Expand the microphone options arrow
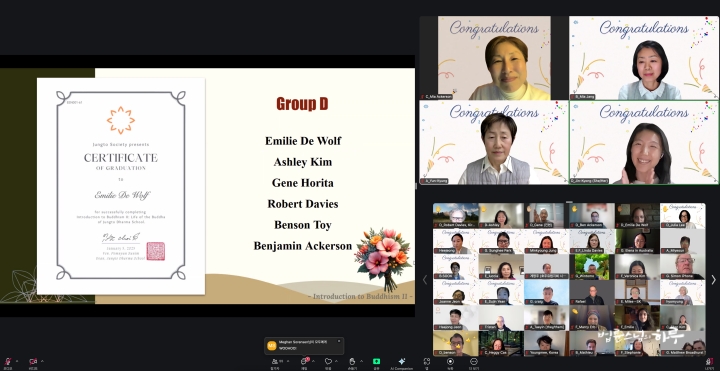 (17, 361)
